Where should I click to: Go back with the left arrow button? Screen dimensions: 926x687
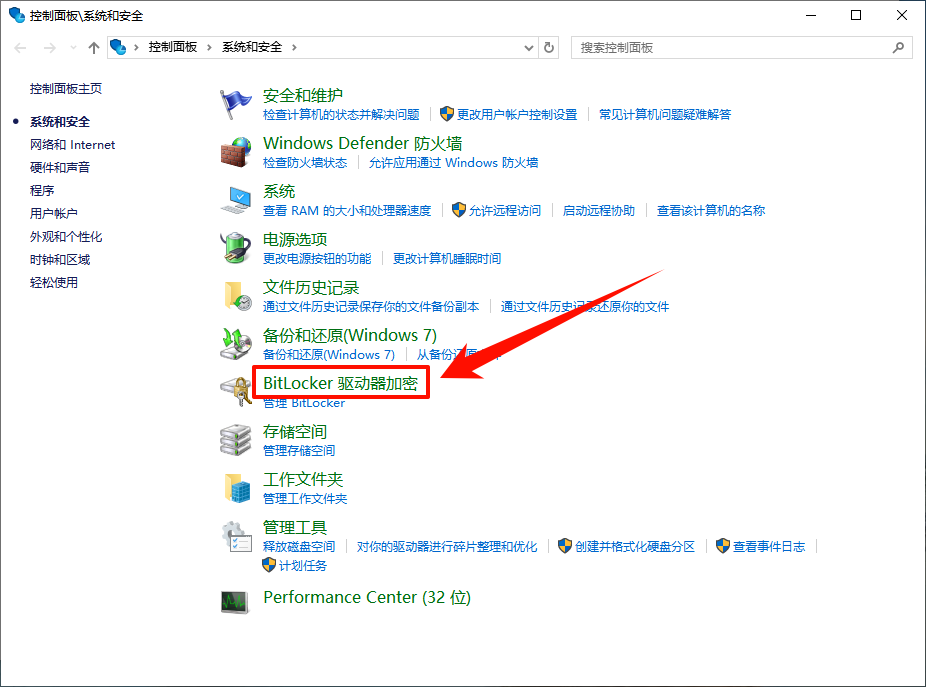20,48
